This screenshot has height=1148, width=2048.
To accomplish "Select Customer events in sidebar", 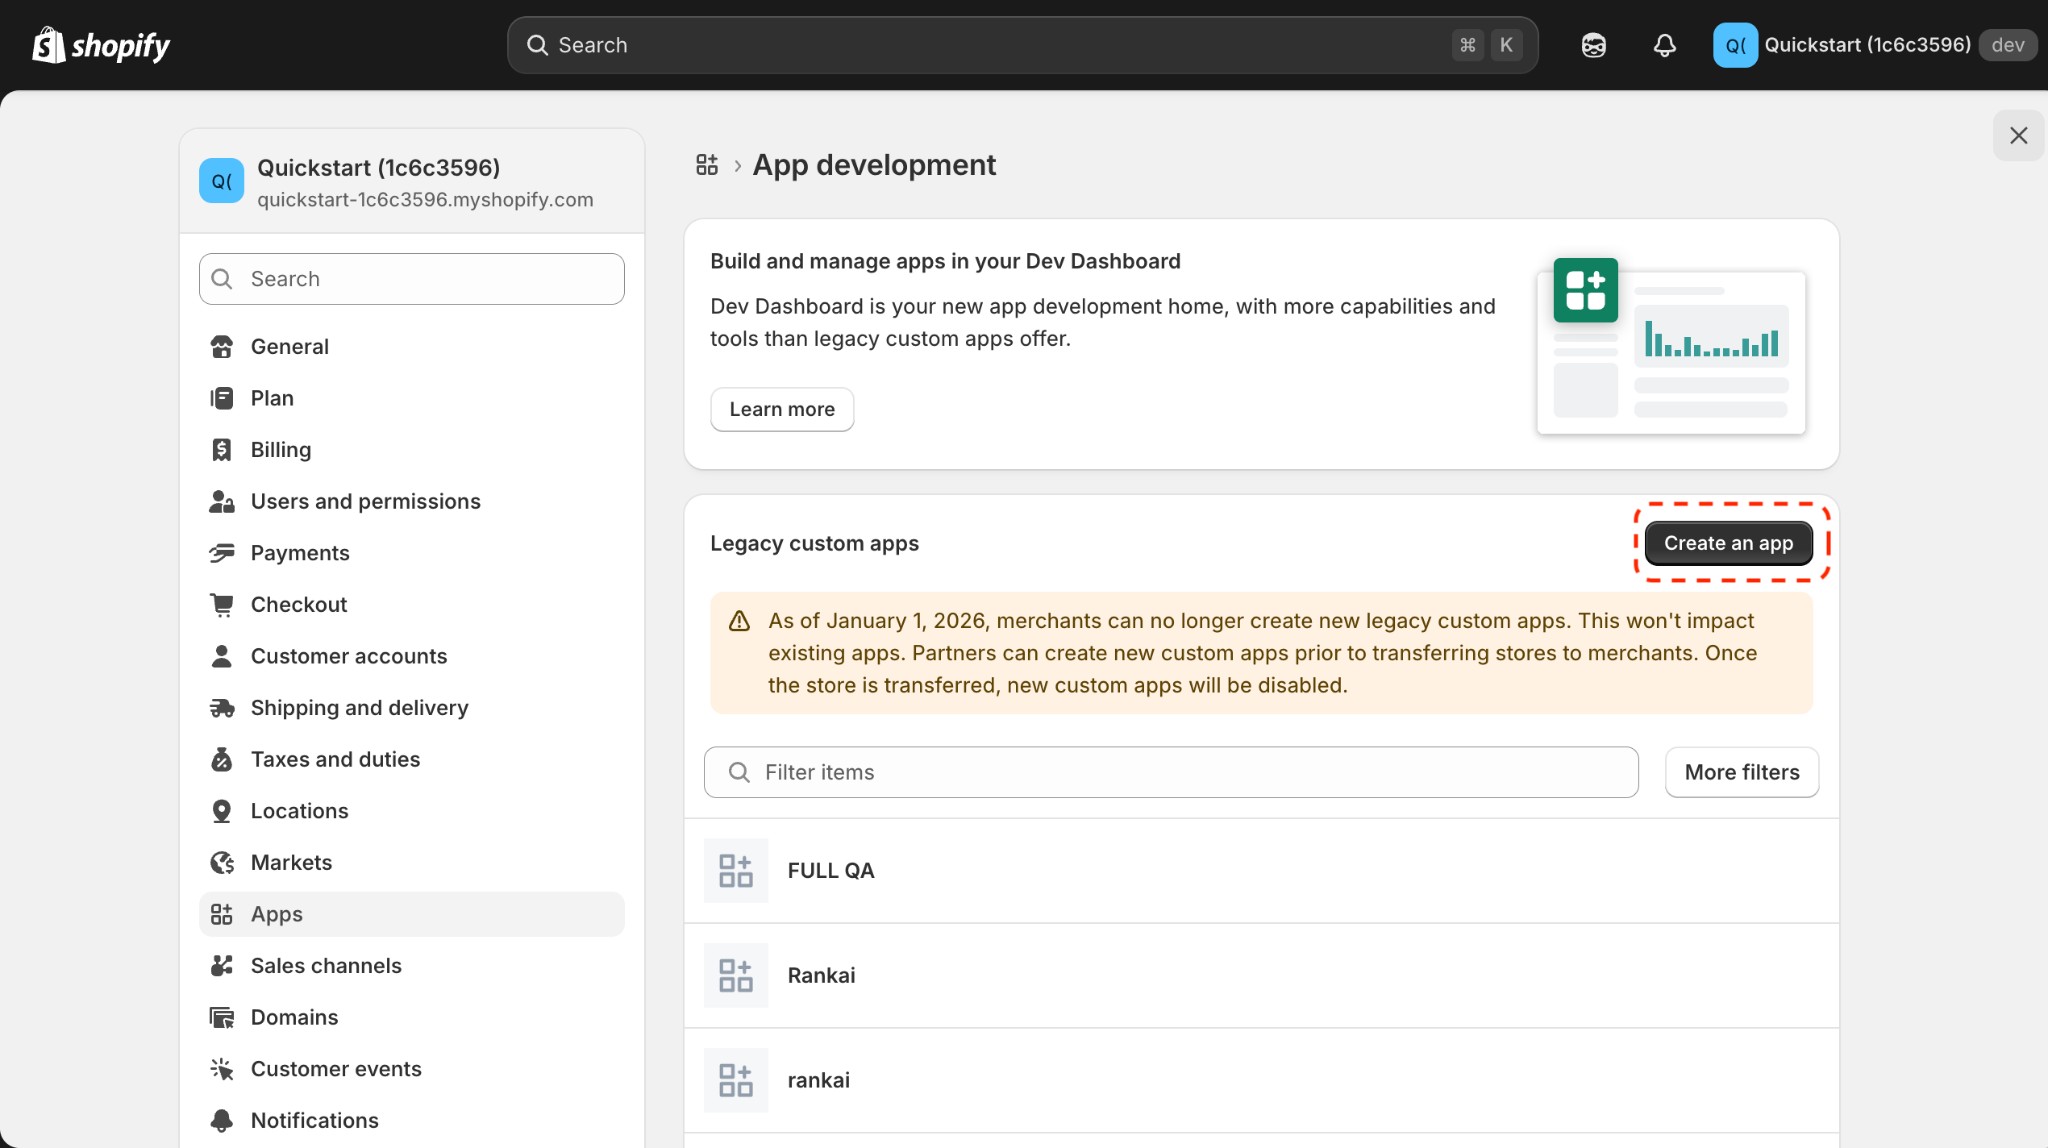I will [335, 1068].
